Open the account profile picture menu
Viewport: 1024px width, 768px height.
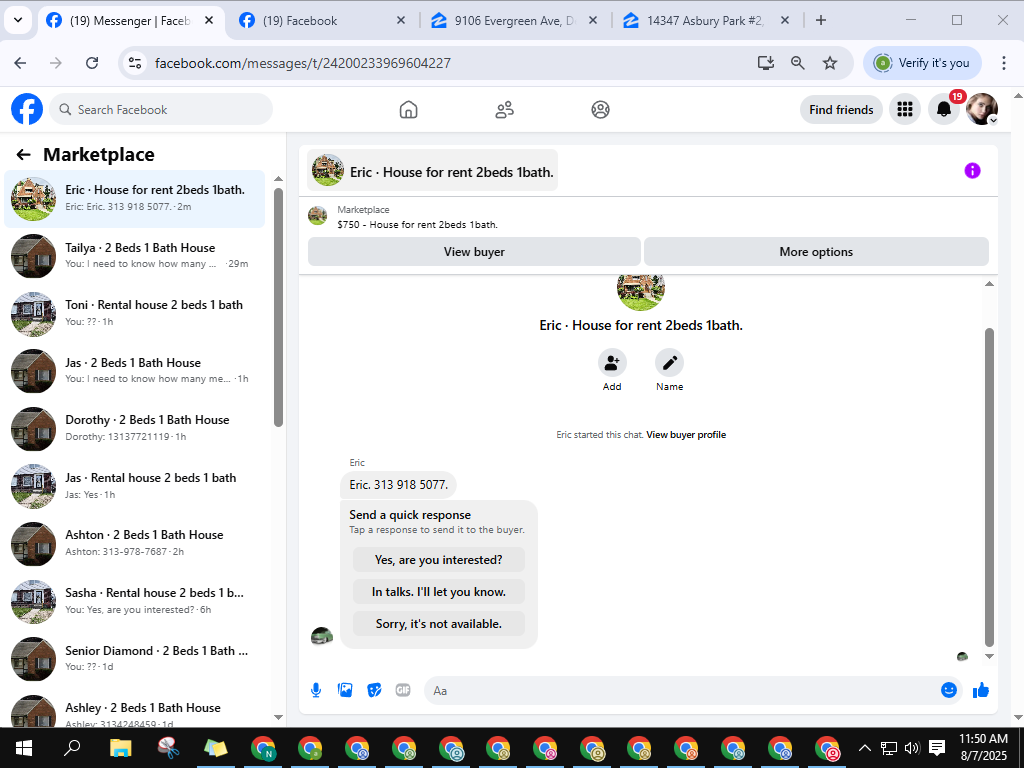(x=982, y=109)
